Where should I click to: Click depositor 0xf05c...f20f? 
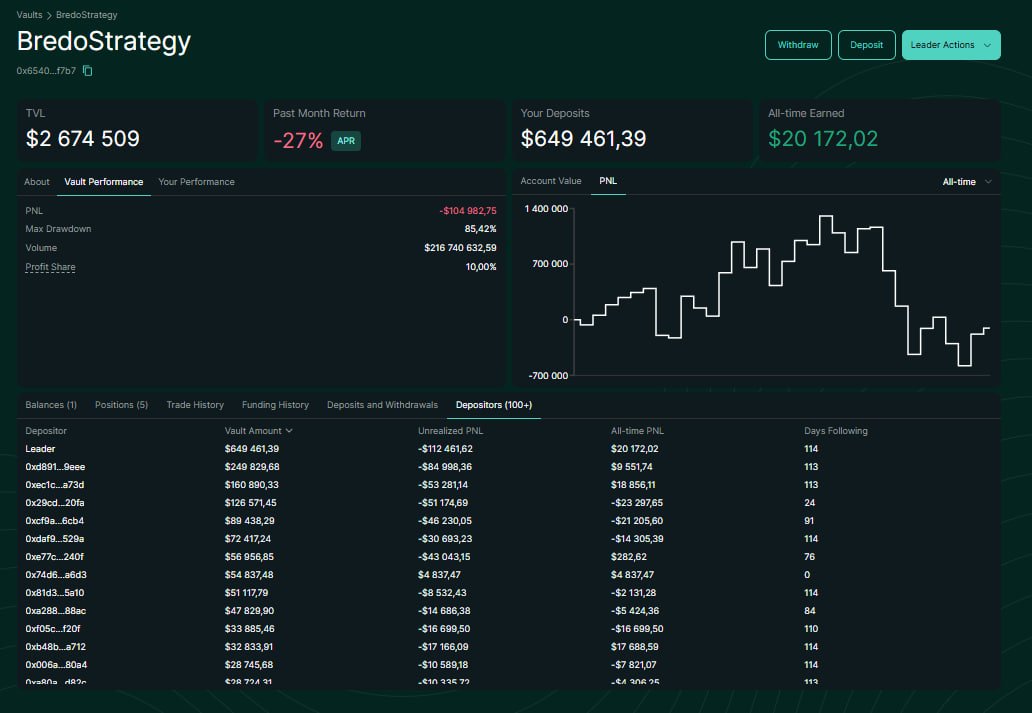[53, 629]
